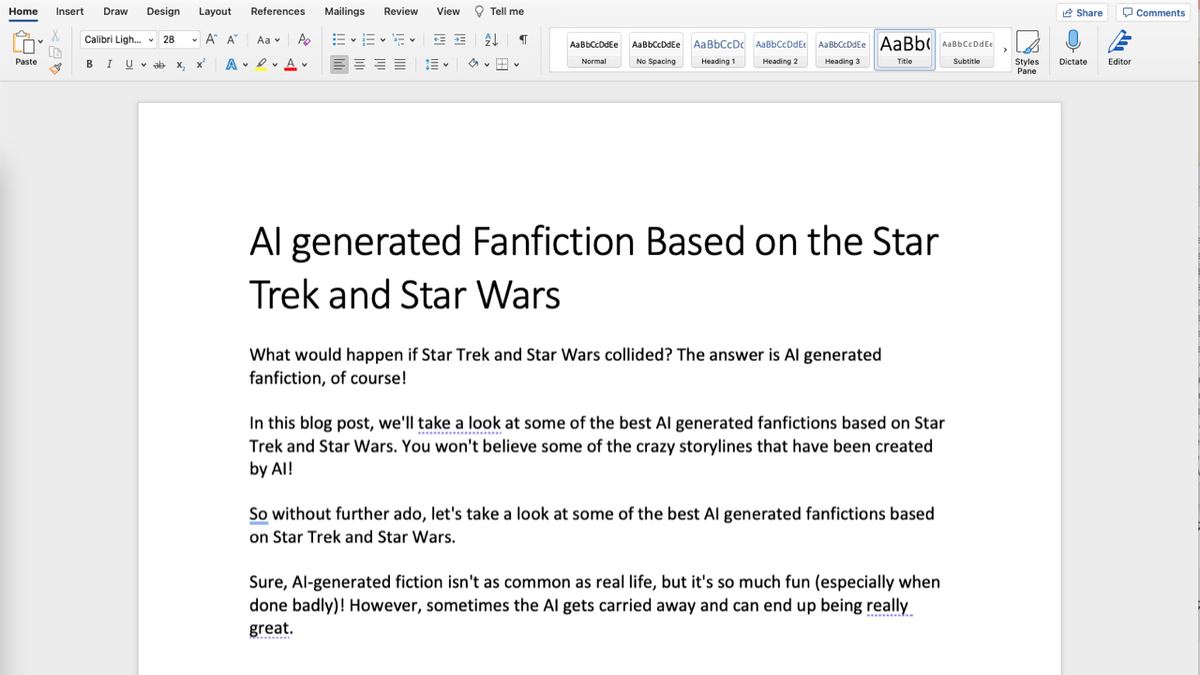This screenshot has height=675, width=1200.
Task: Apply yellow text highlight color
Action: [x=261, y=64]
